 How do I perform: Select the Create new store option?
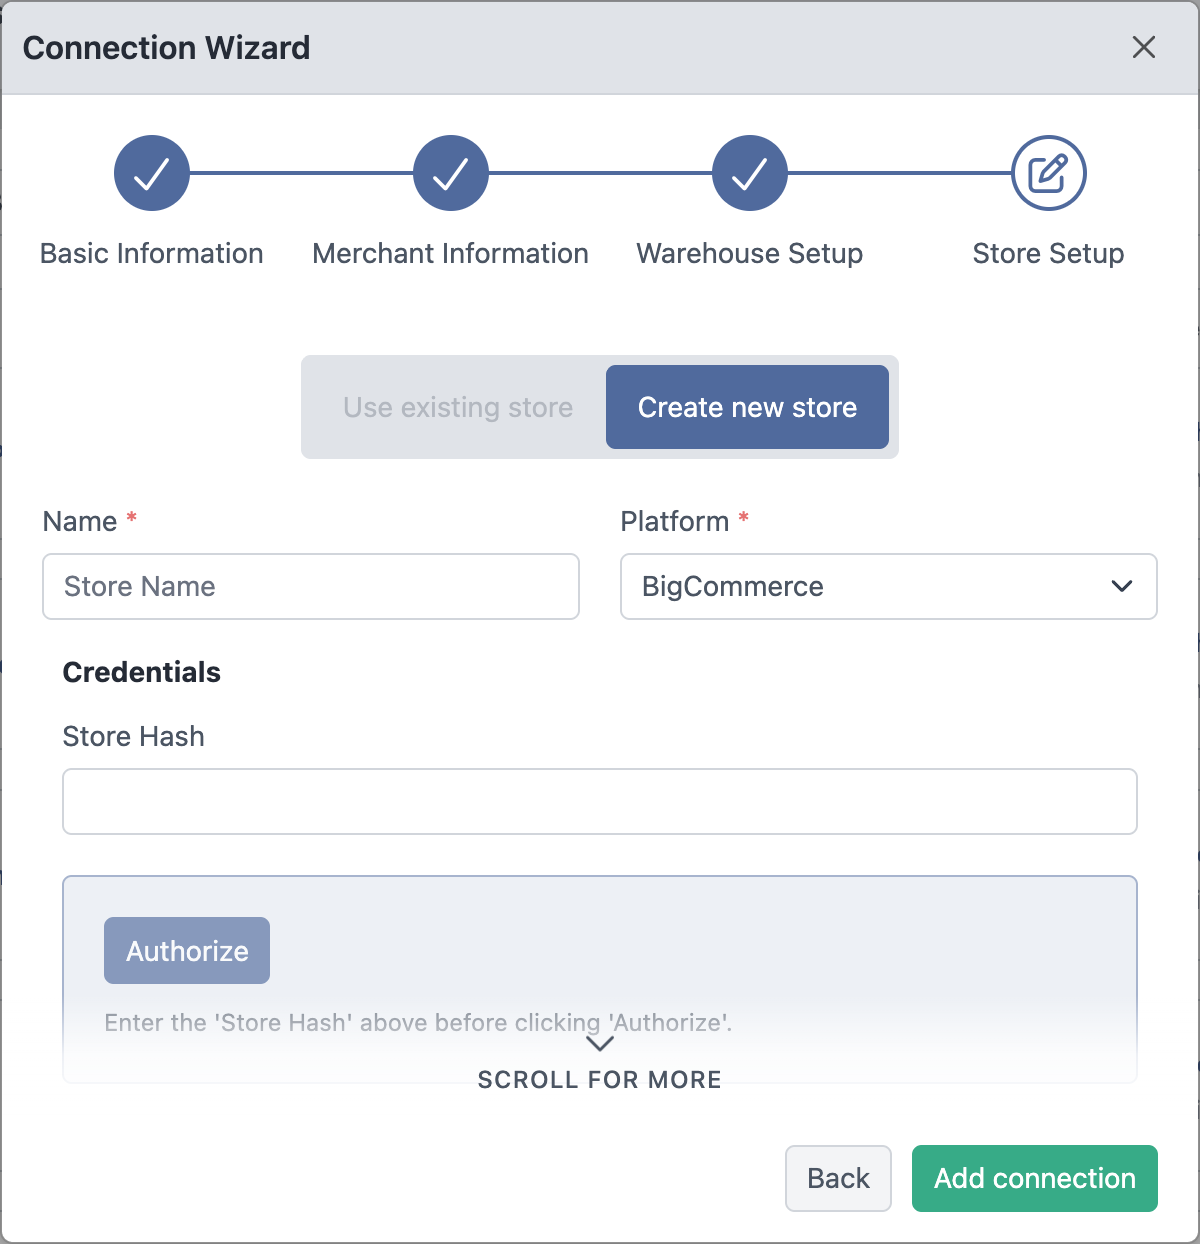pyautogui.click(x=747, y=407)
